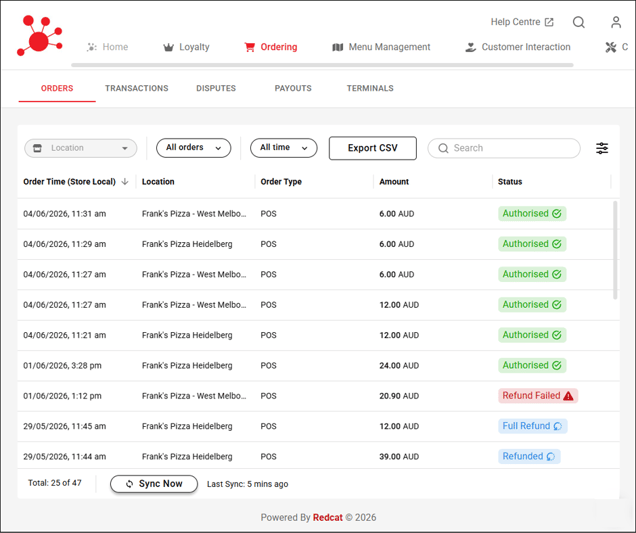Click the check icon on 11:29 am Authorised
The height and width of the screenshot is (533, 636).
tap(557, 244)
